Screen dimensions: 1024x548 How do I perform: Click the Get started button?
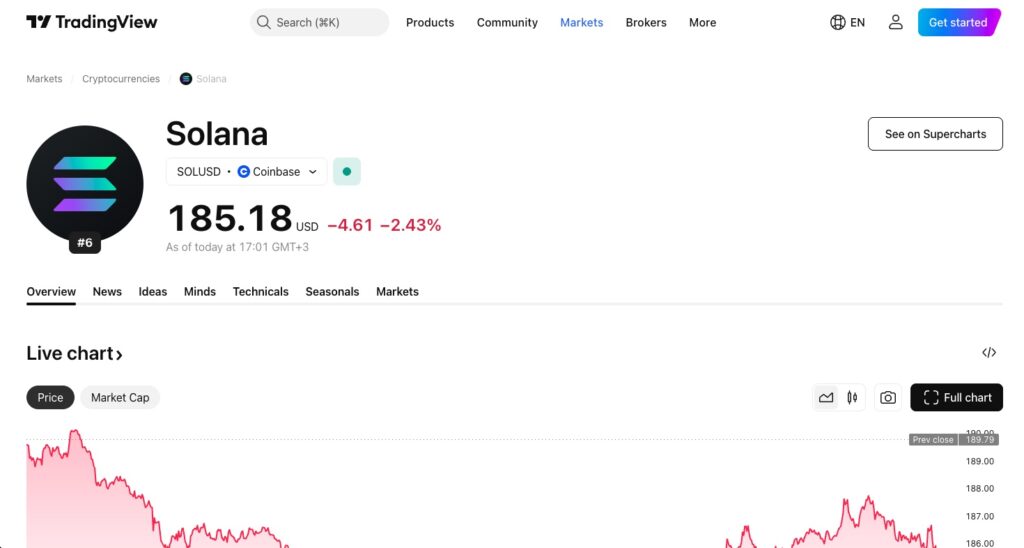click(959, 22)
